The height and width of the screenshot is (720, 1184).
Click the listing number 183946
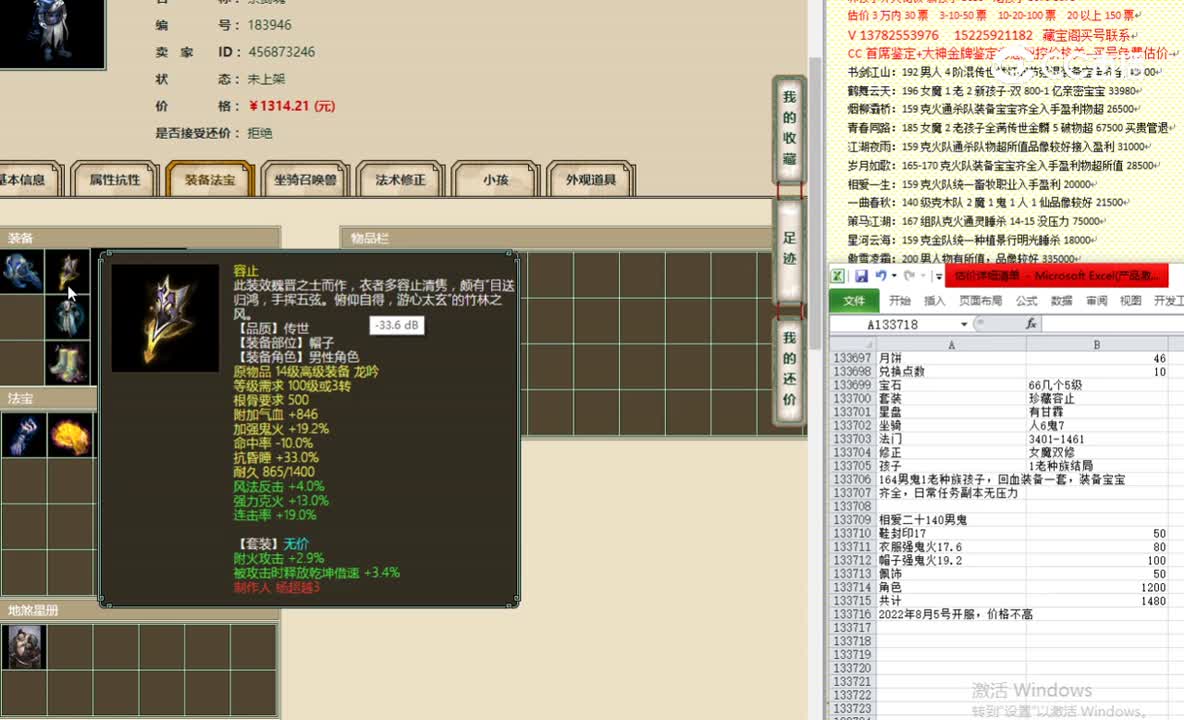coord(270,25)
